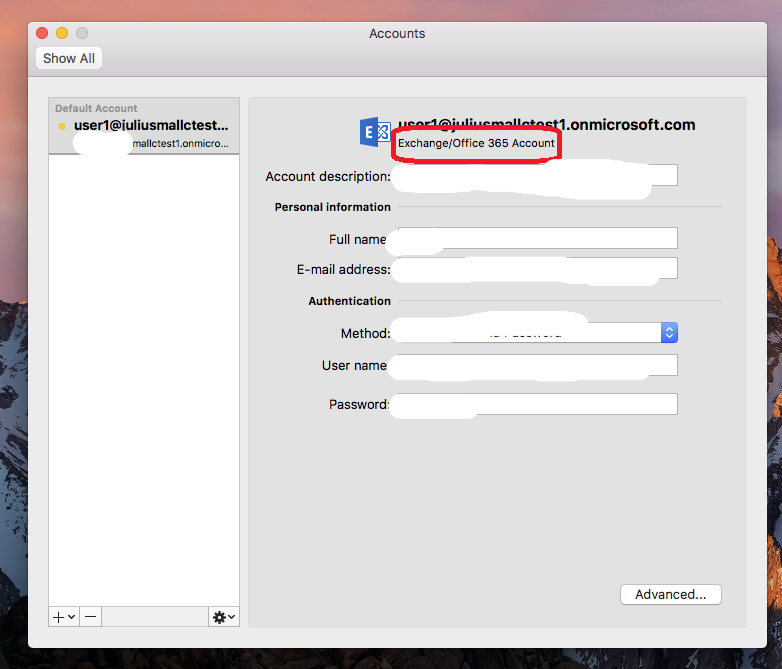Click the Password field
Image resolution: width=782 pixels, height=669 pixels.
[x=538, y=404]
